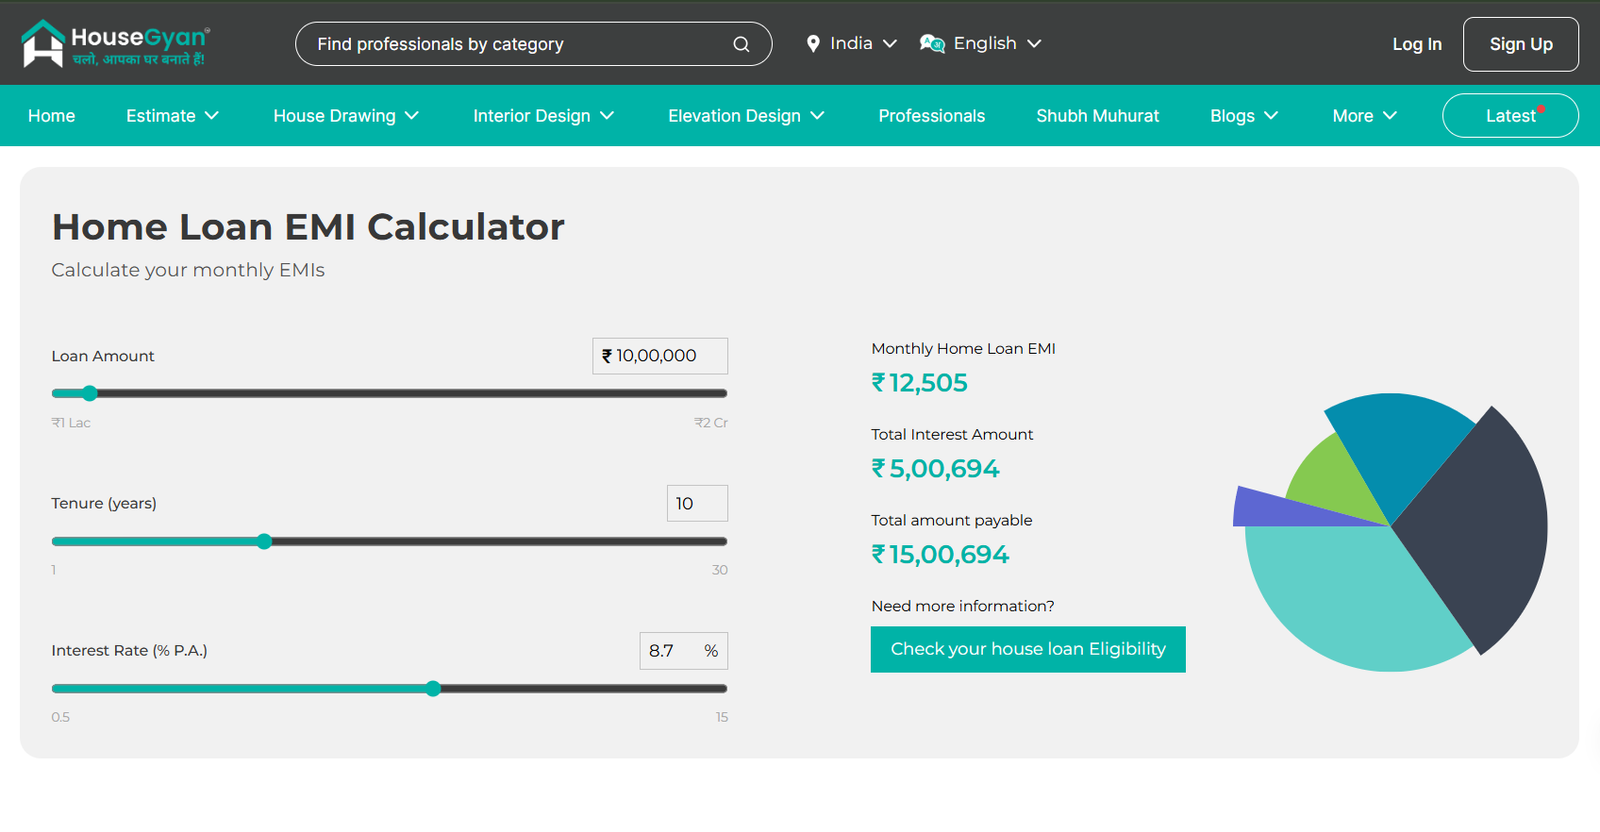The image size is (1600, 832).
Task: Click the HouseGyan logo
Action: tap(114, 44)
